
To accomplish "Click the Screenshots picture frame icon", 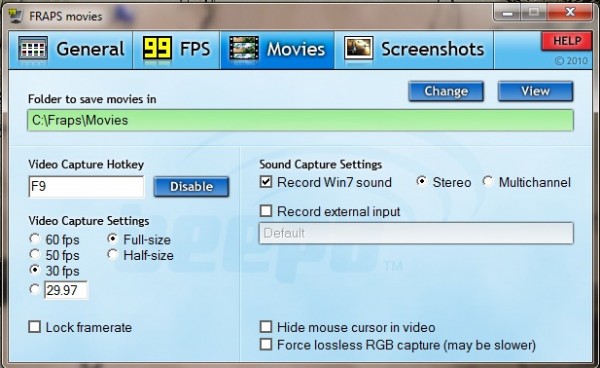I will pyautogui.click(x=358, y=49).
